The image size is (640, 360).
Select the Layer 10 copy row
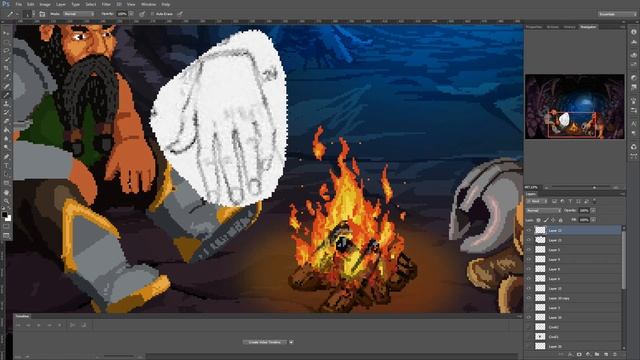[573, 298]
